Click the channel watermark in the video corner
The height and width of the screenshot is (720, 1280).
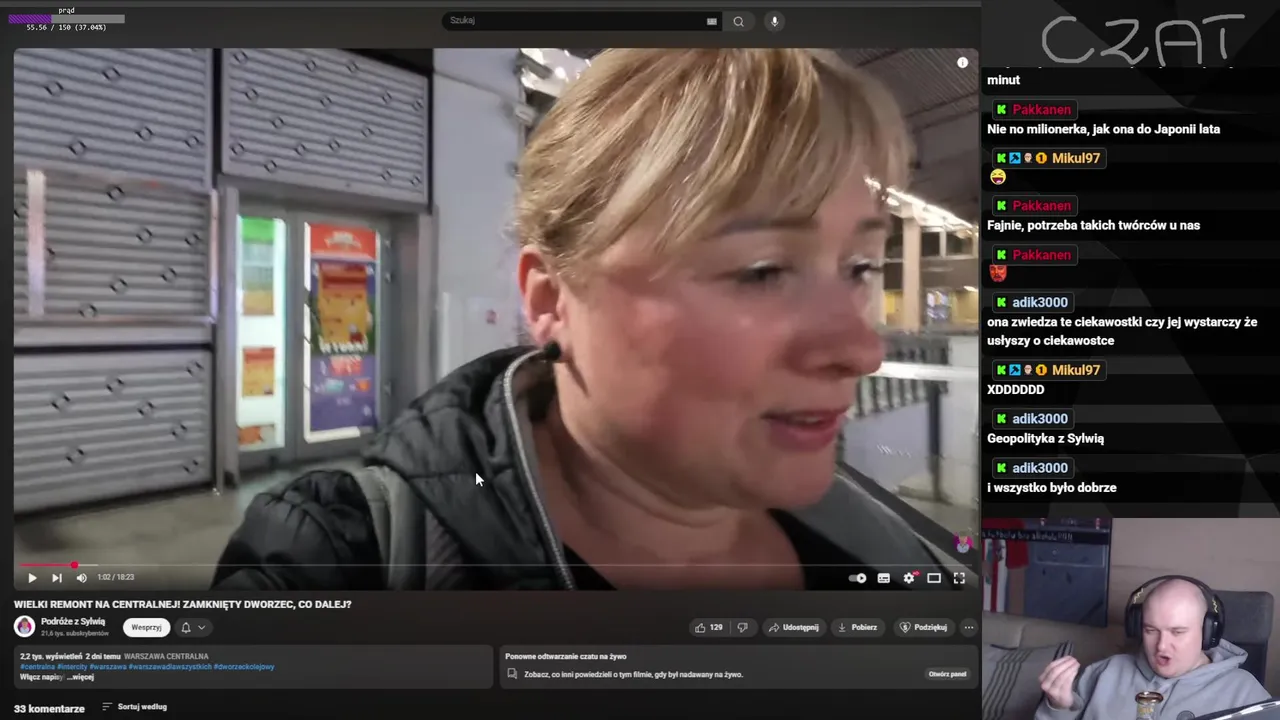coord(962,543)
